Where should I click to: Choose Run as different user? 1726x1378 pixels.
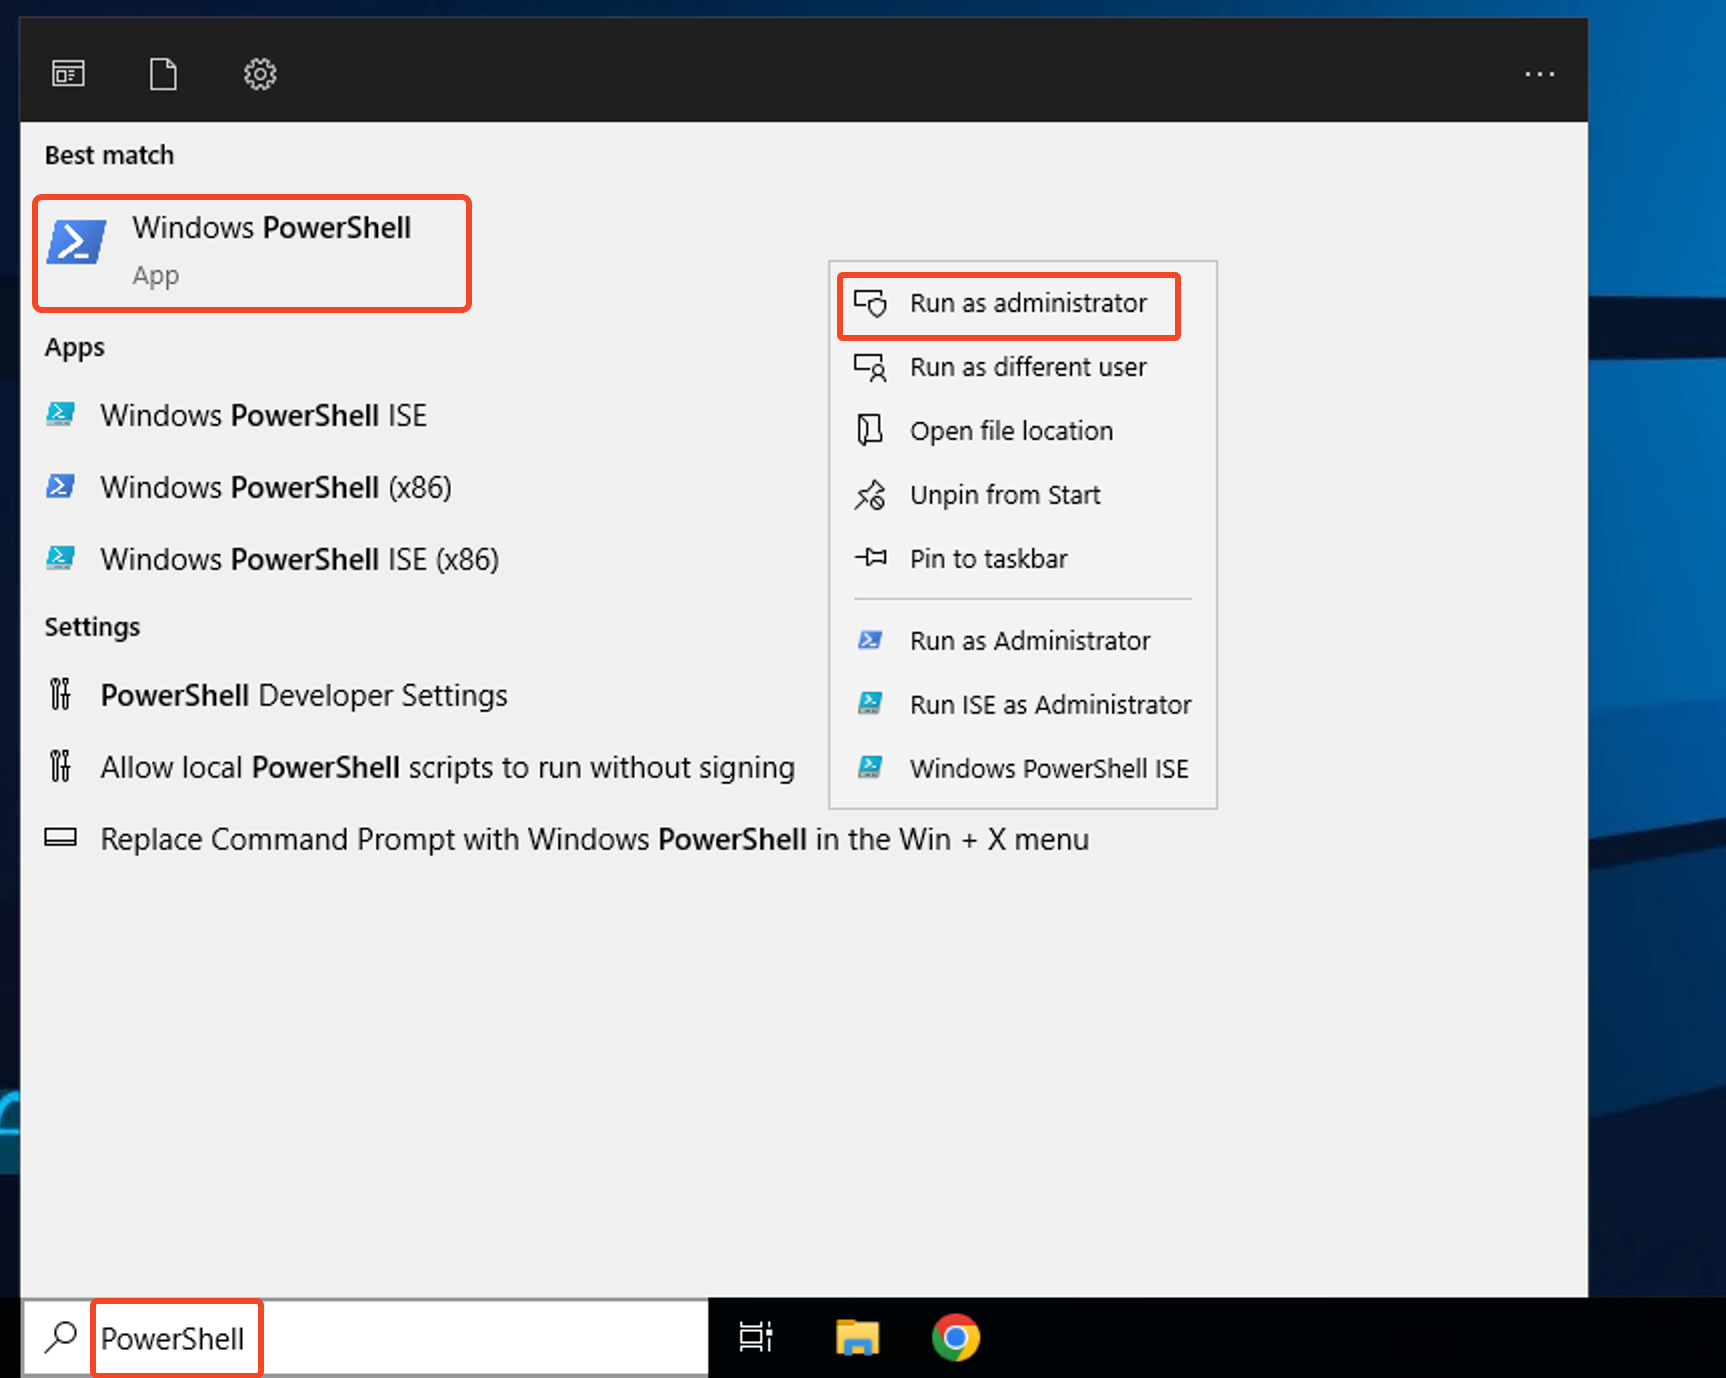pos(1023,367)
